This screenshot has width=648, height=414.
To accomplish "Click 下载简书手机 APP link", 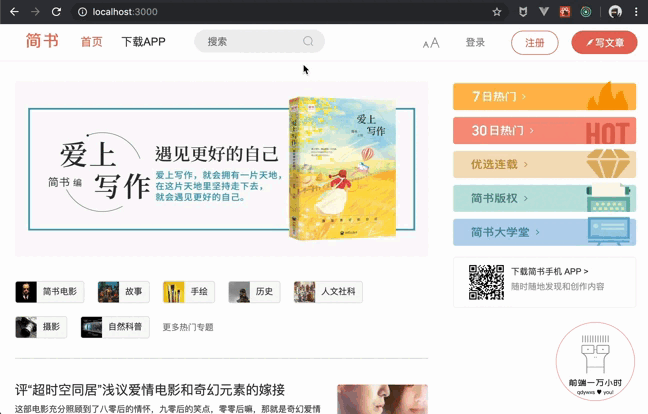I will click(x=549, y=271).
